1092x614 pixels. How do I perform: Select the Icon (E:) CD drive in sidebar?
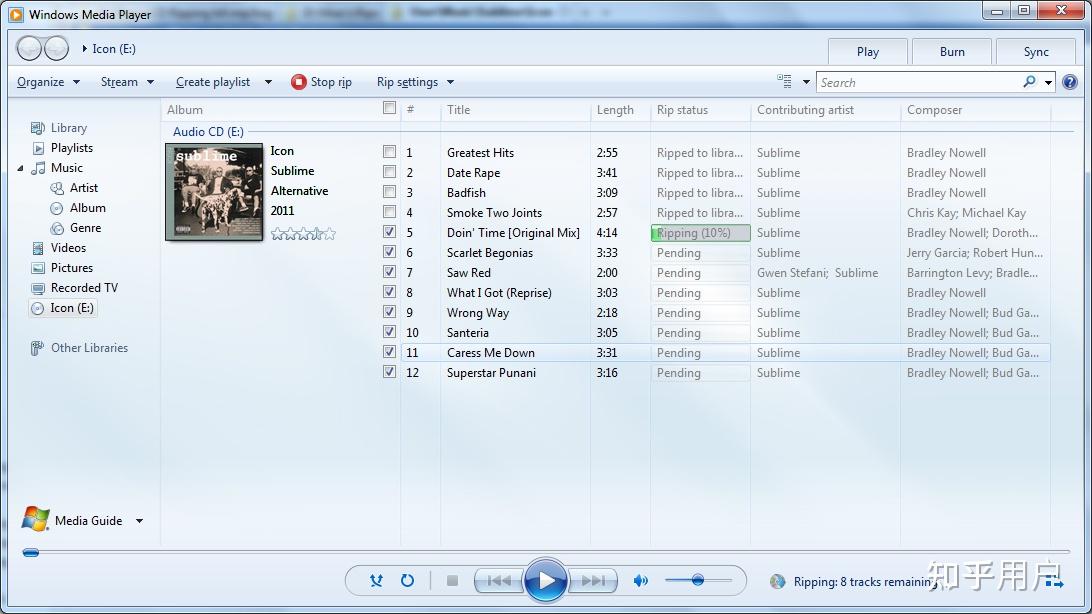[x=68, y=308]
